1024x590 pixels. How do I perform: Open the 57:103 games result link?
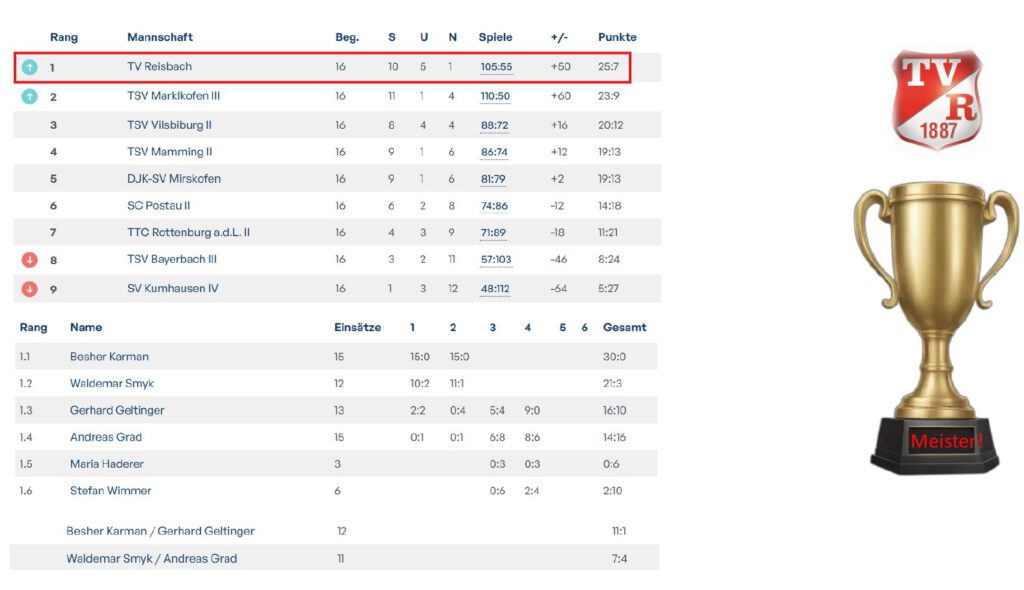tap(496, 260)
